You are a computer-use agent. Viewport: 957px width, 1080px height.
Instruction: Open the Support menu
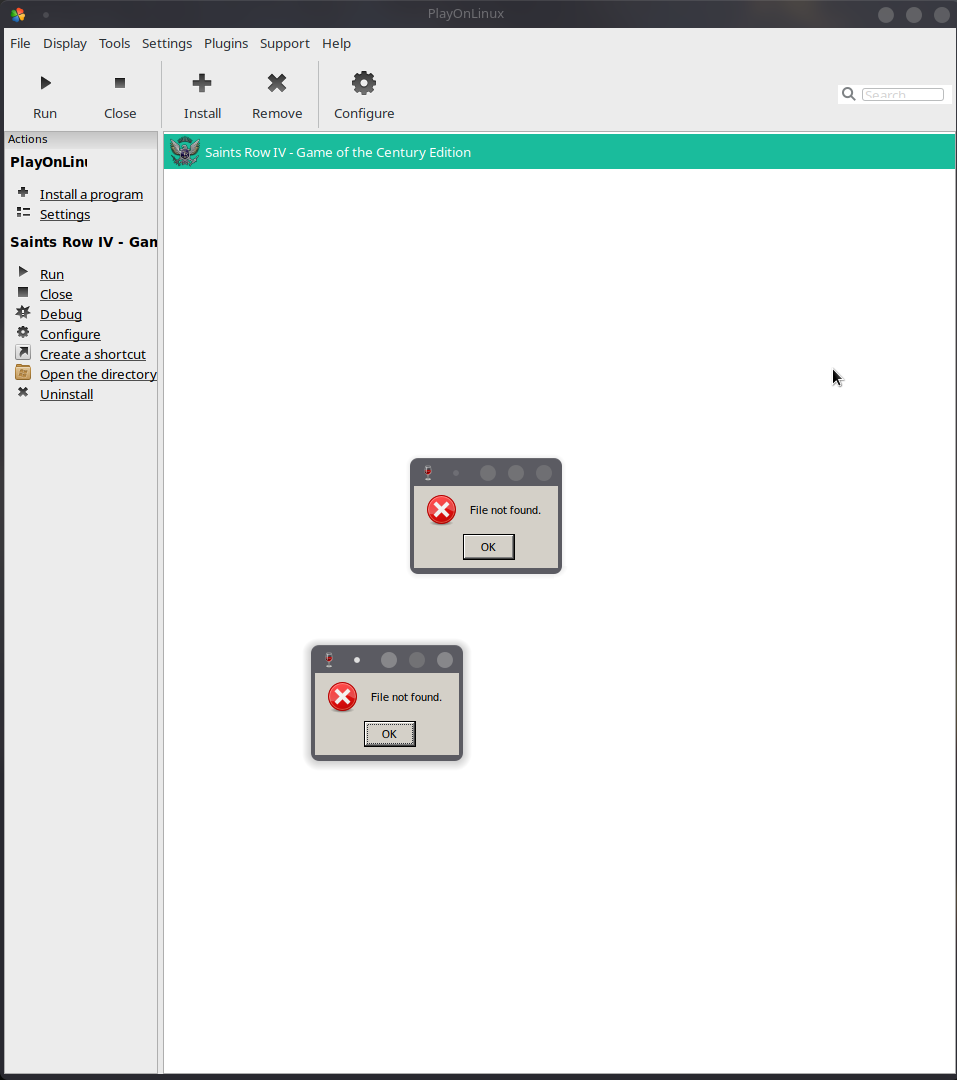tap(285, 43)
